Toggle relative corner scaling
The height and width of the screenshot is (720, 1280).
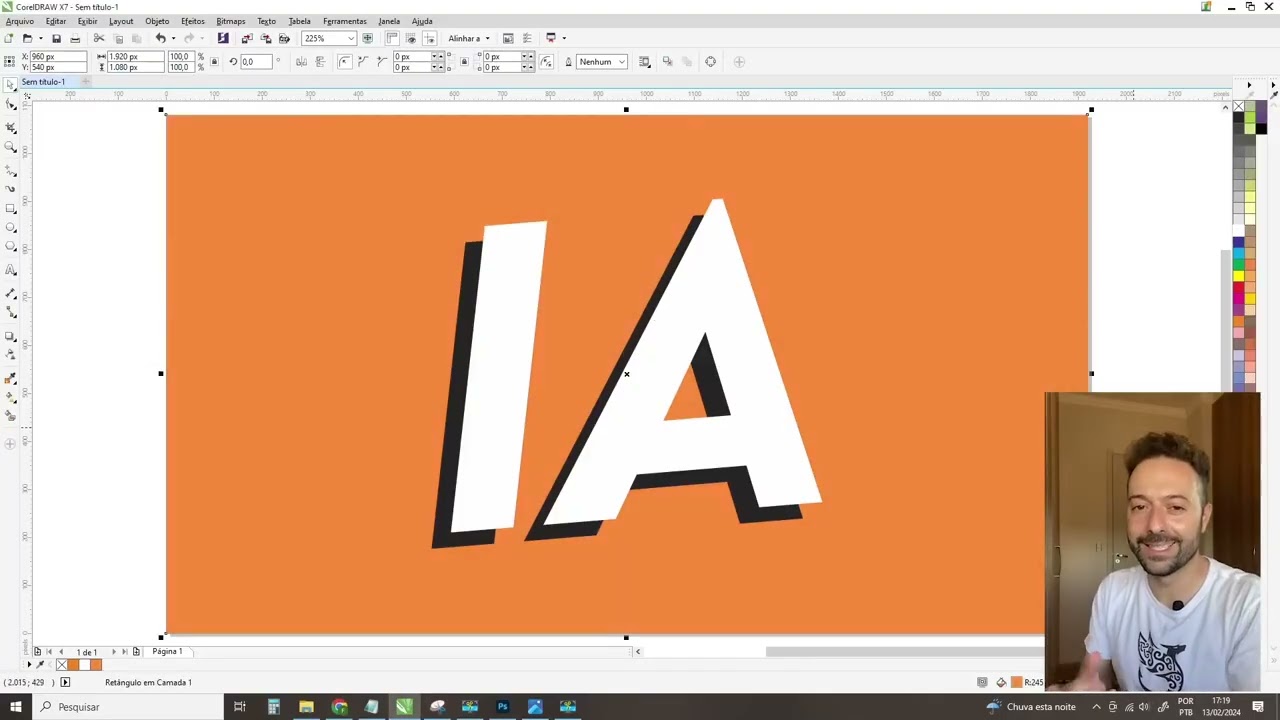546,62
